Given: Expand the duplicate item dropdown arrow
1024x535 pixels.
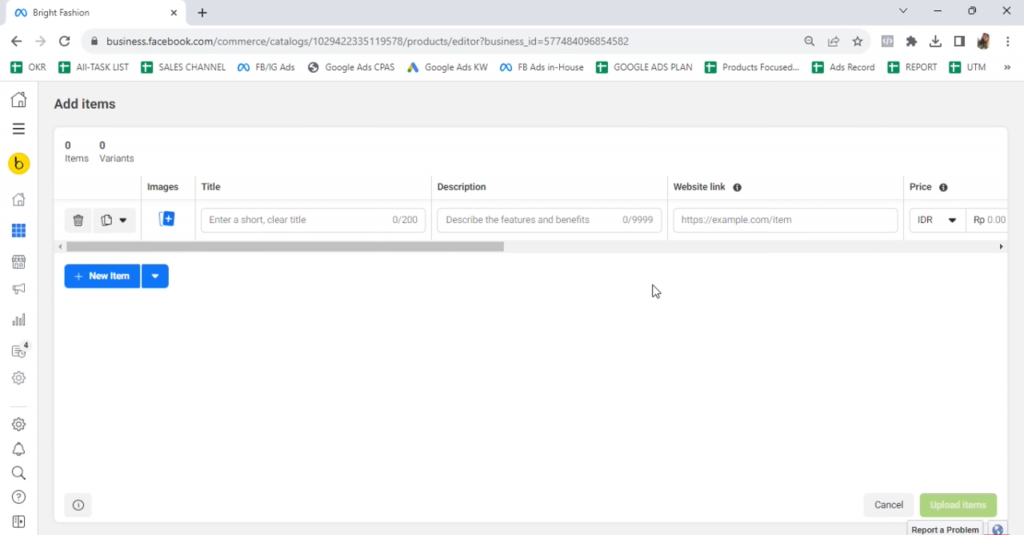Looking at the screenshot, I should pyautogui.click(x=123, y=220).
